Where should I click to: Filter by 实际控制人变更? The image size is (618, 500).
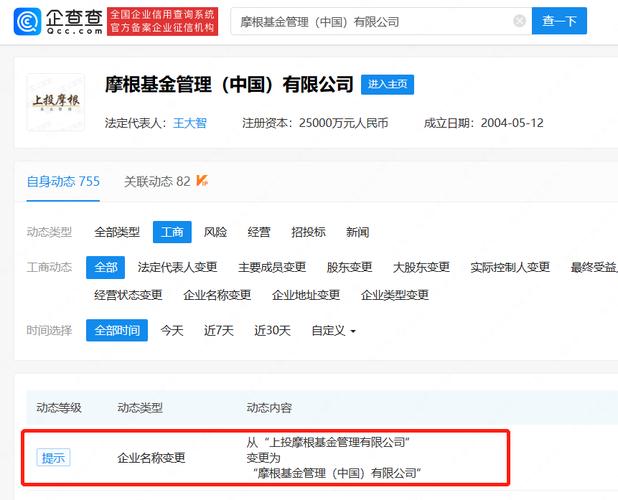(x=510, y=268)
